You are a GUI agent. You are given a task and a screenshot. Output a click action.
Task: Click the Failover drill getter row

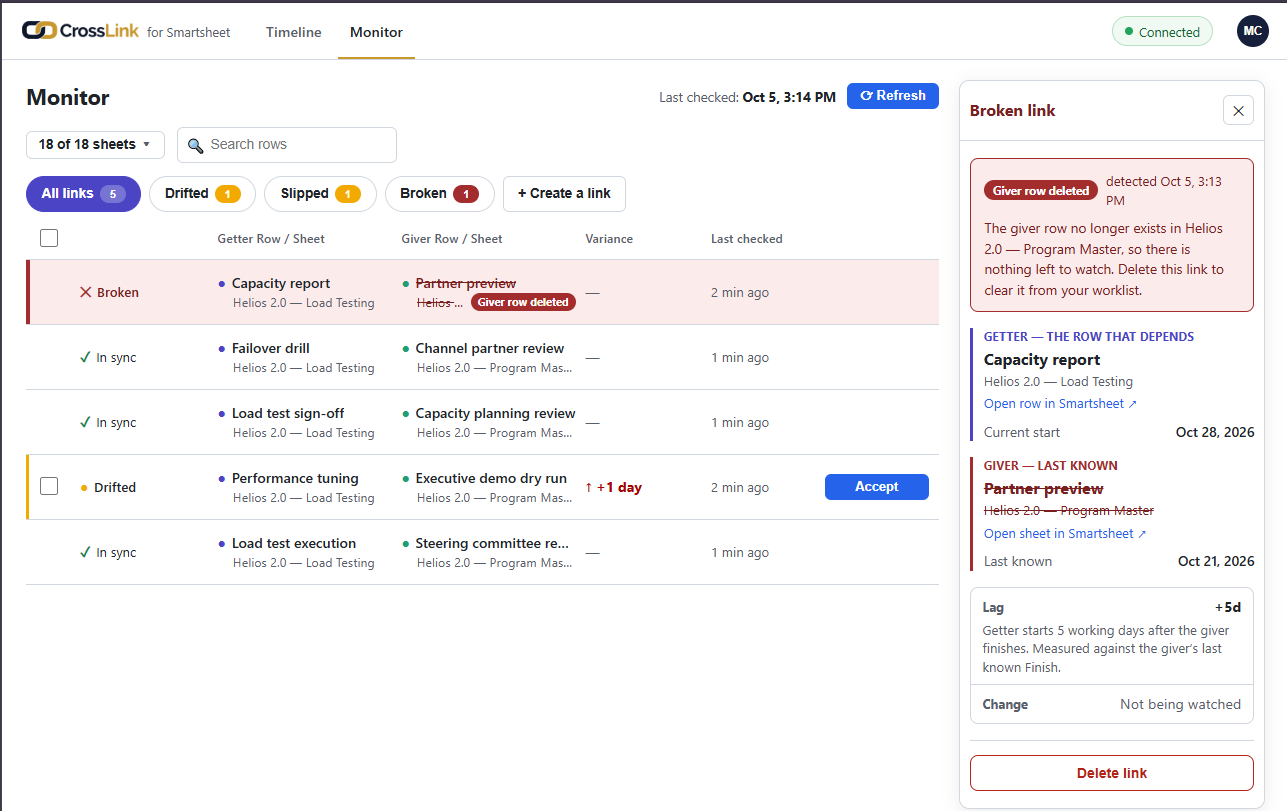(x=271, y=349)
